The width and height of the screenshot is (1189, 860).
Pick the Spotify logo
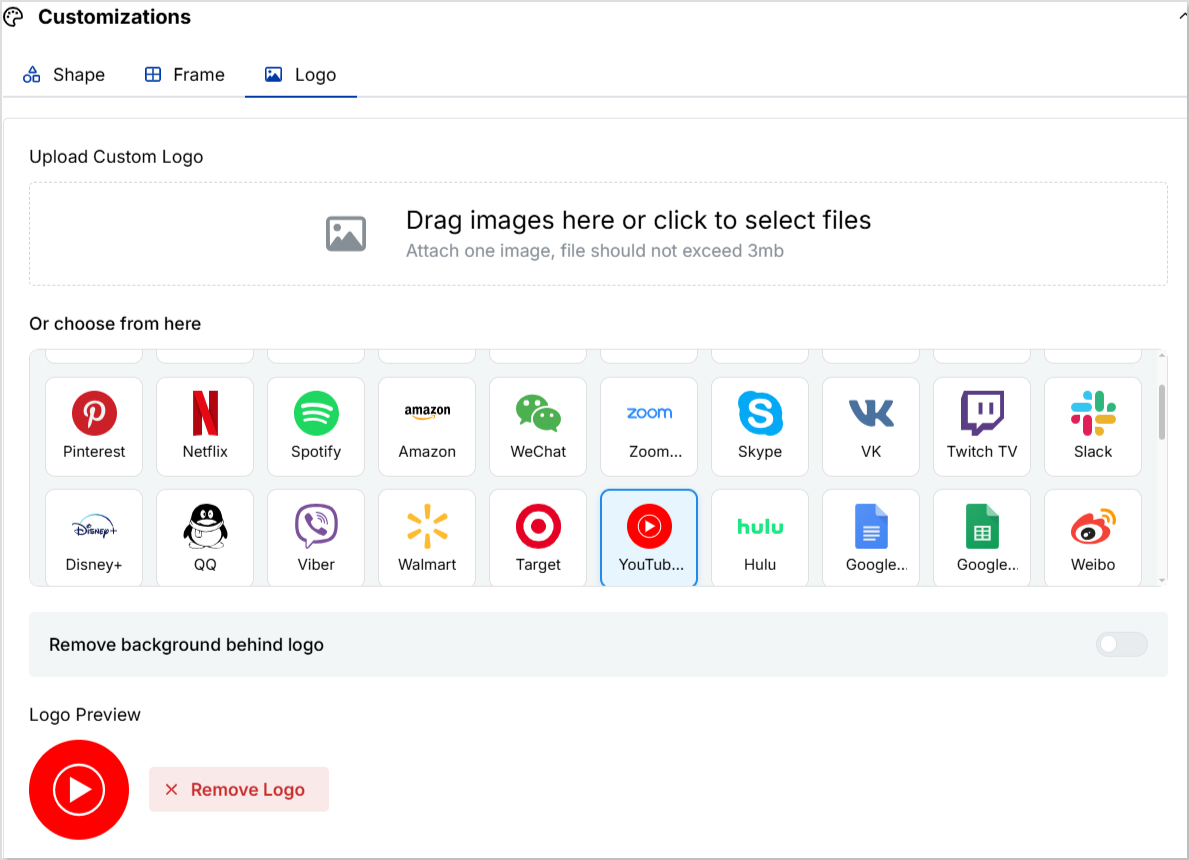pos(316,426)
